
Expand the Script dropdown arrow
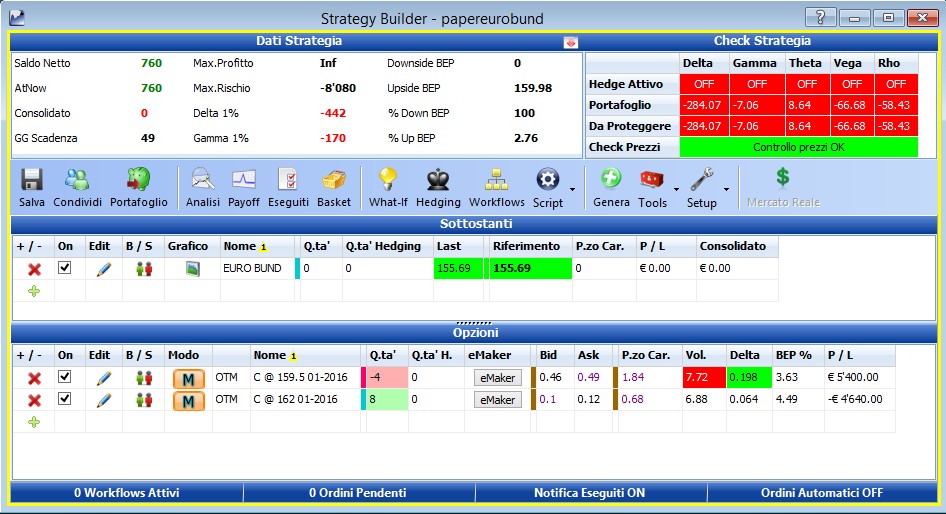[573, 189]
